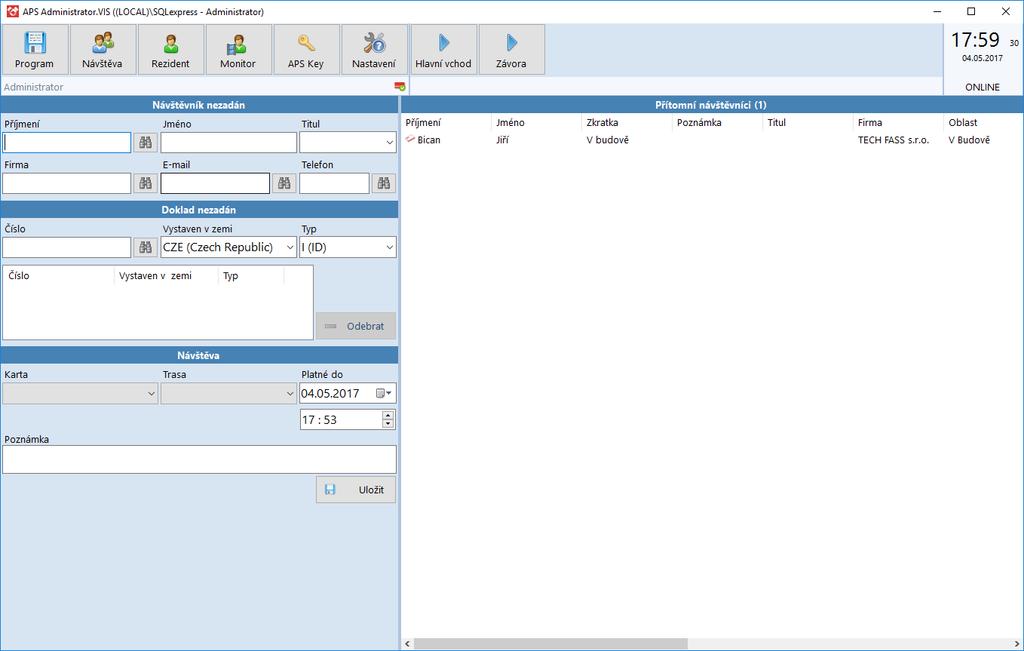The image size is (1024, 651).
Task: Click the ONLINE status label
Action: [x=982, y=87]
